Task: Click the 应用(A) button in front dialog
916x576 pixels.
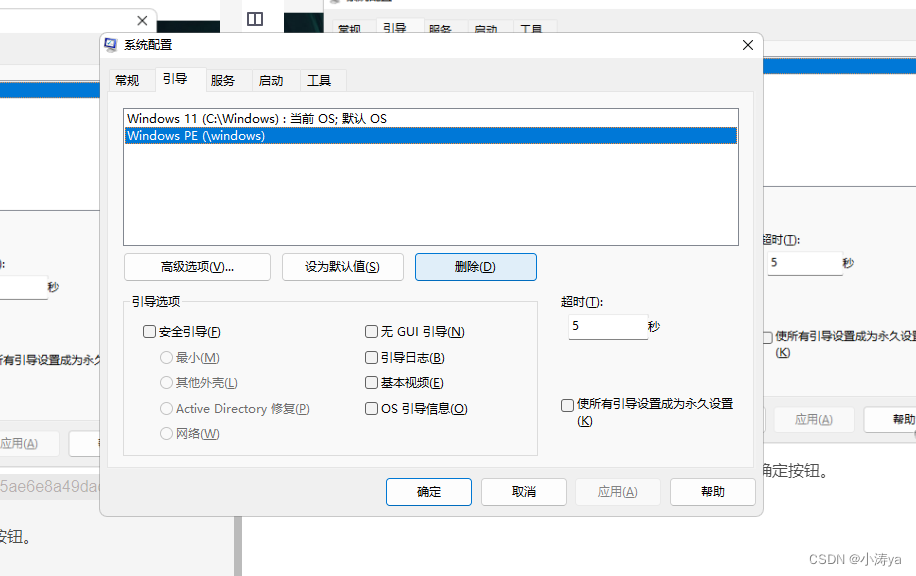Action: tap(618, 492)
